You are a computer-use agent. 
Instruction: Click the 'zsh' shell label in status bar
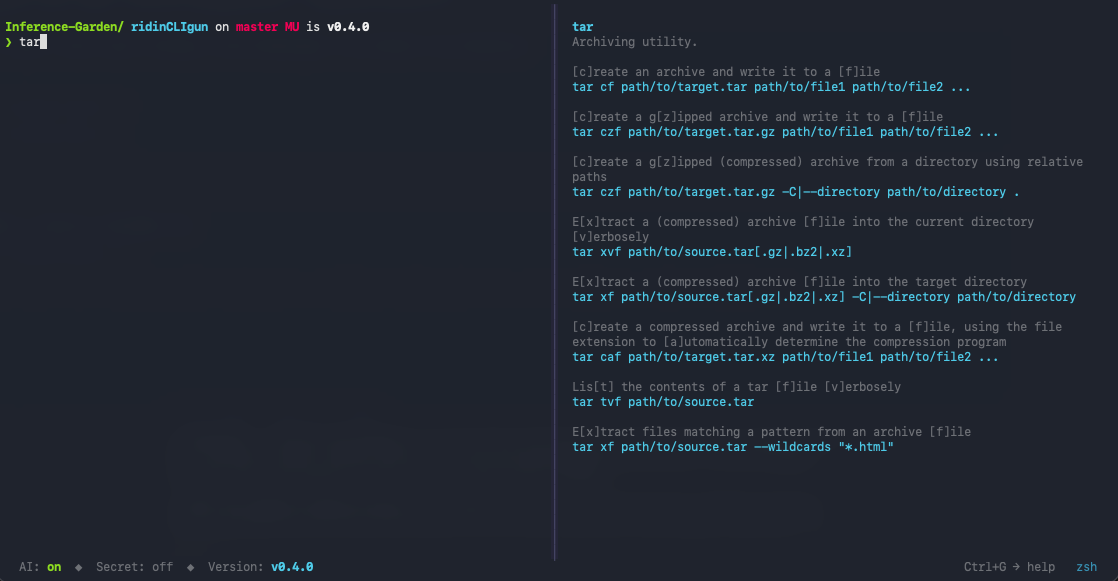1087,567
